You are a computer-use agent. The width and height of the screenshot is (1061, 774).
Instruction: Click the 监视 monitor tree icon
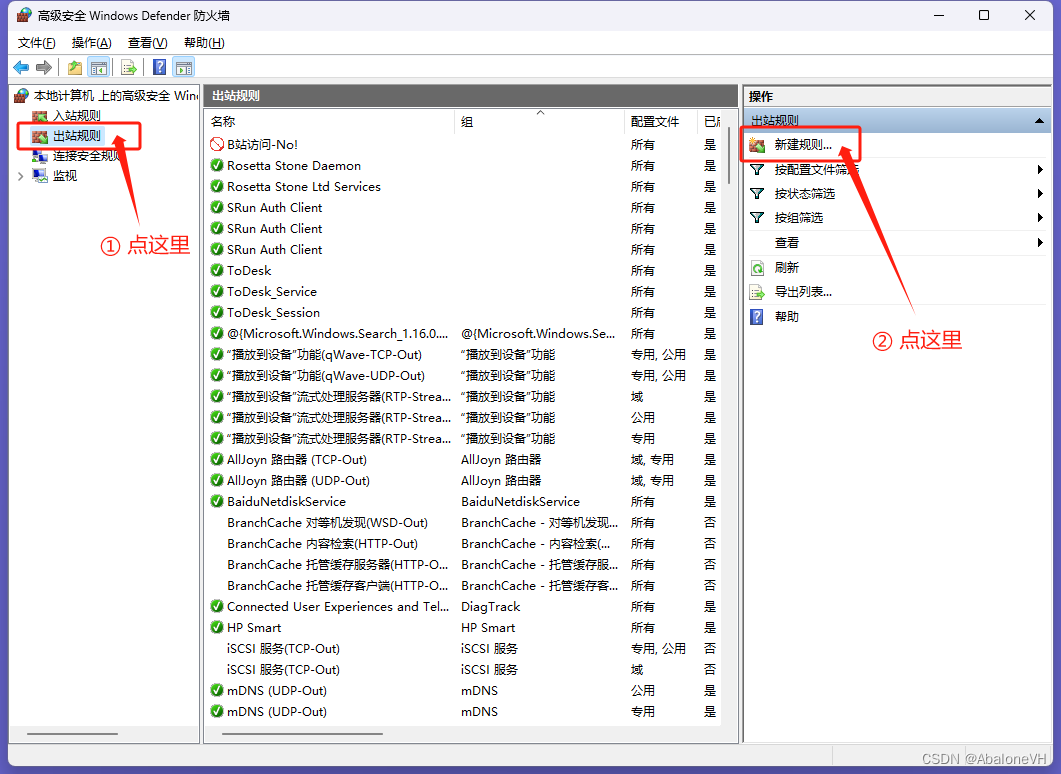coord(41,176)
